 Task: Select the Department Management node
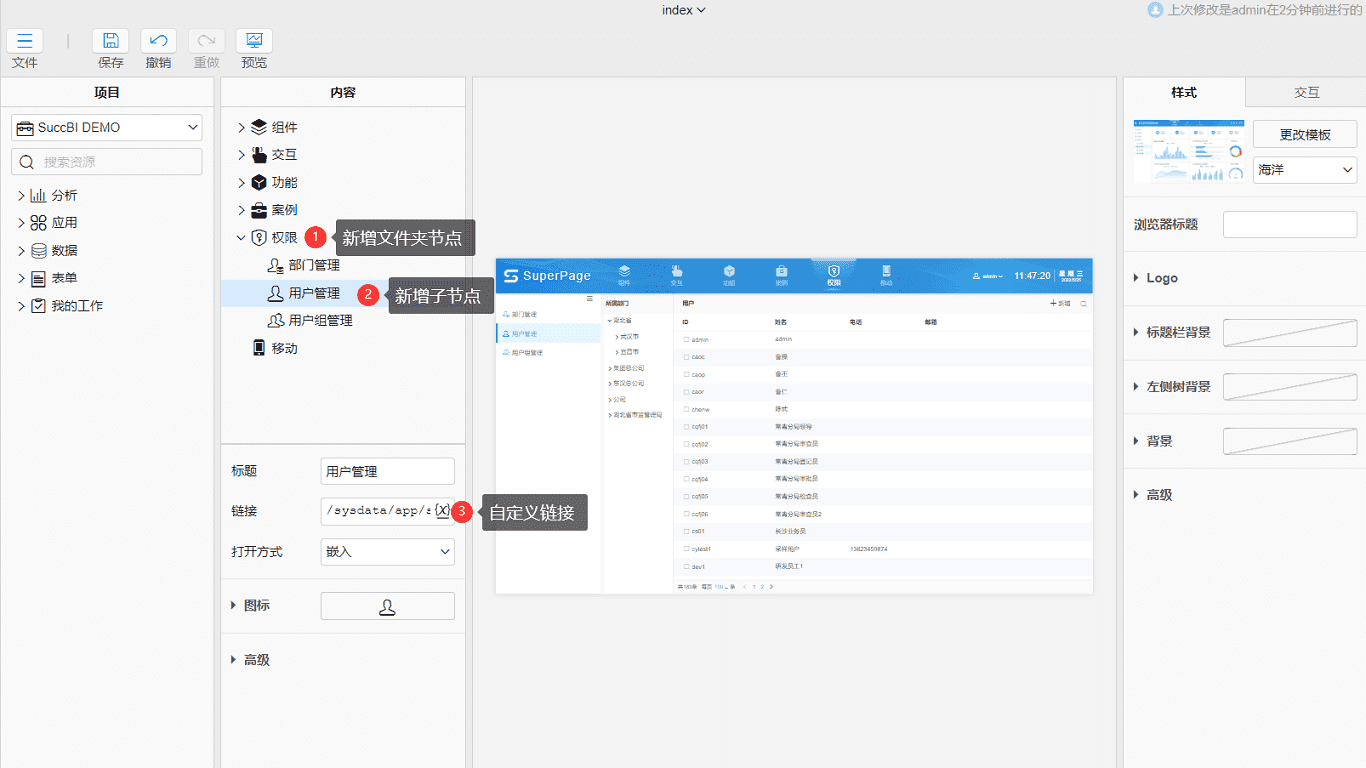coord(314,265)
